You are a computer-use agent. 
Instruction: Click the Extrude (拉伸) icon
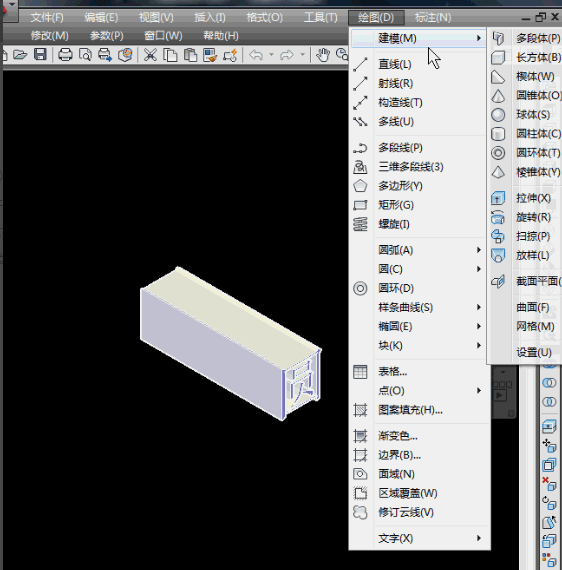click(498, 198)
